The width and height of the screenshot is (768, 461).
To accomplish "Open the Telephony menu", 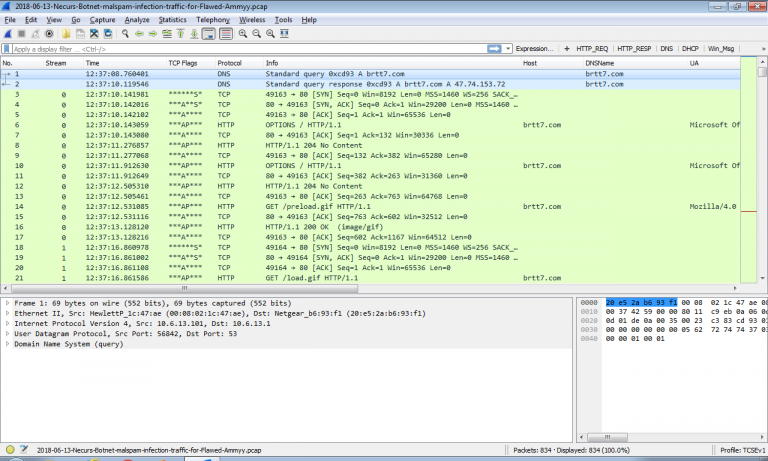I will point(213,20).
